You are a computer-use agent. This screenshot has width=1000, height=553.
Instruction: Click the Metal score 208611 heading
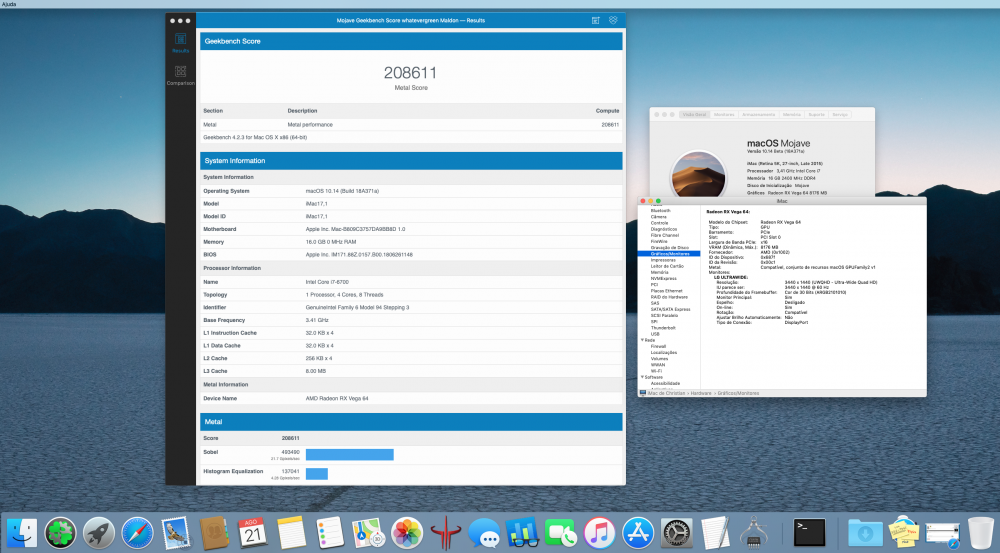coord(410,73)
